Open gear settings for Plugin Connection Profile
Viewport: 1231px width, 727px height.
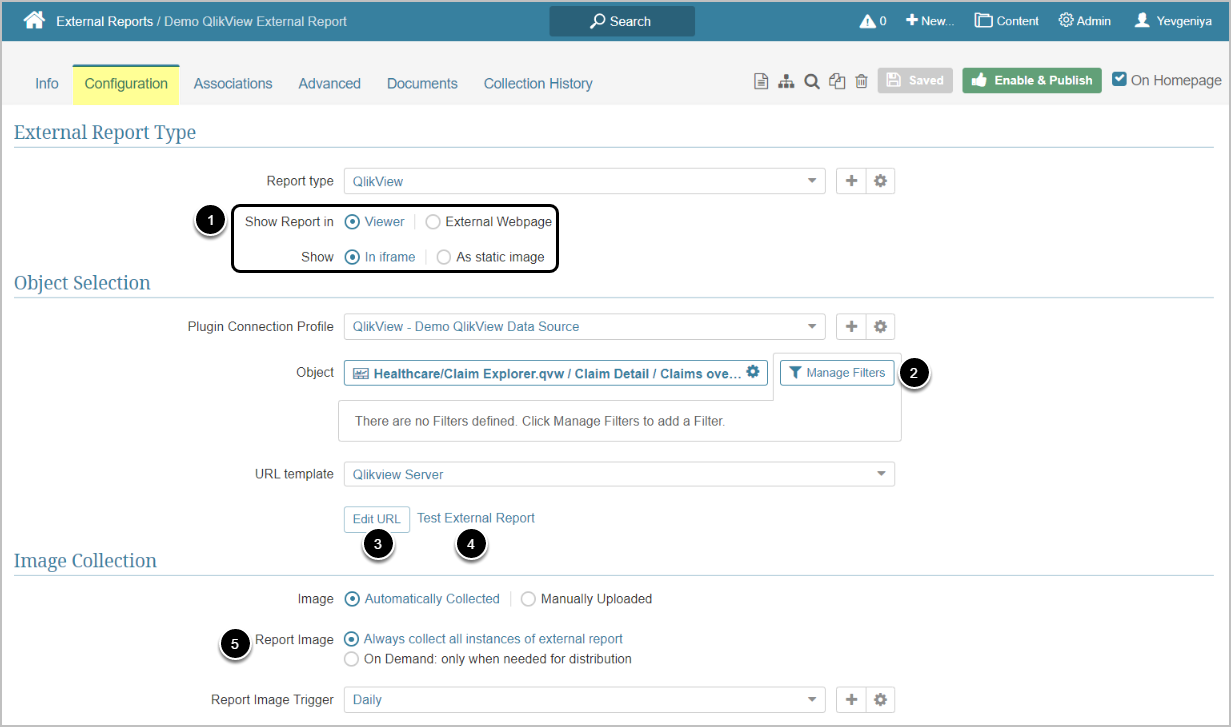880,327
